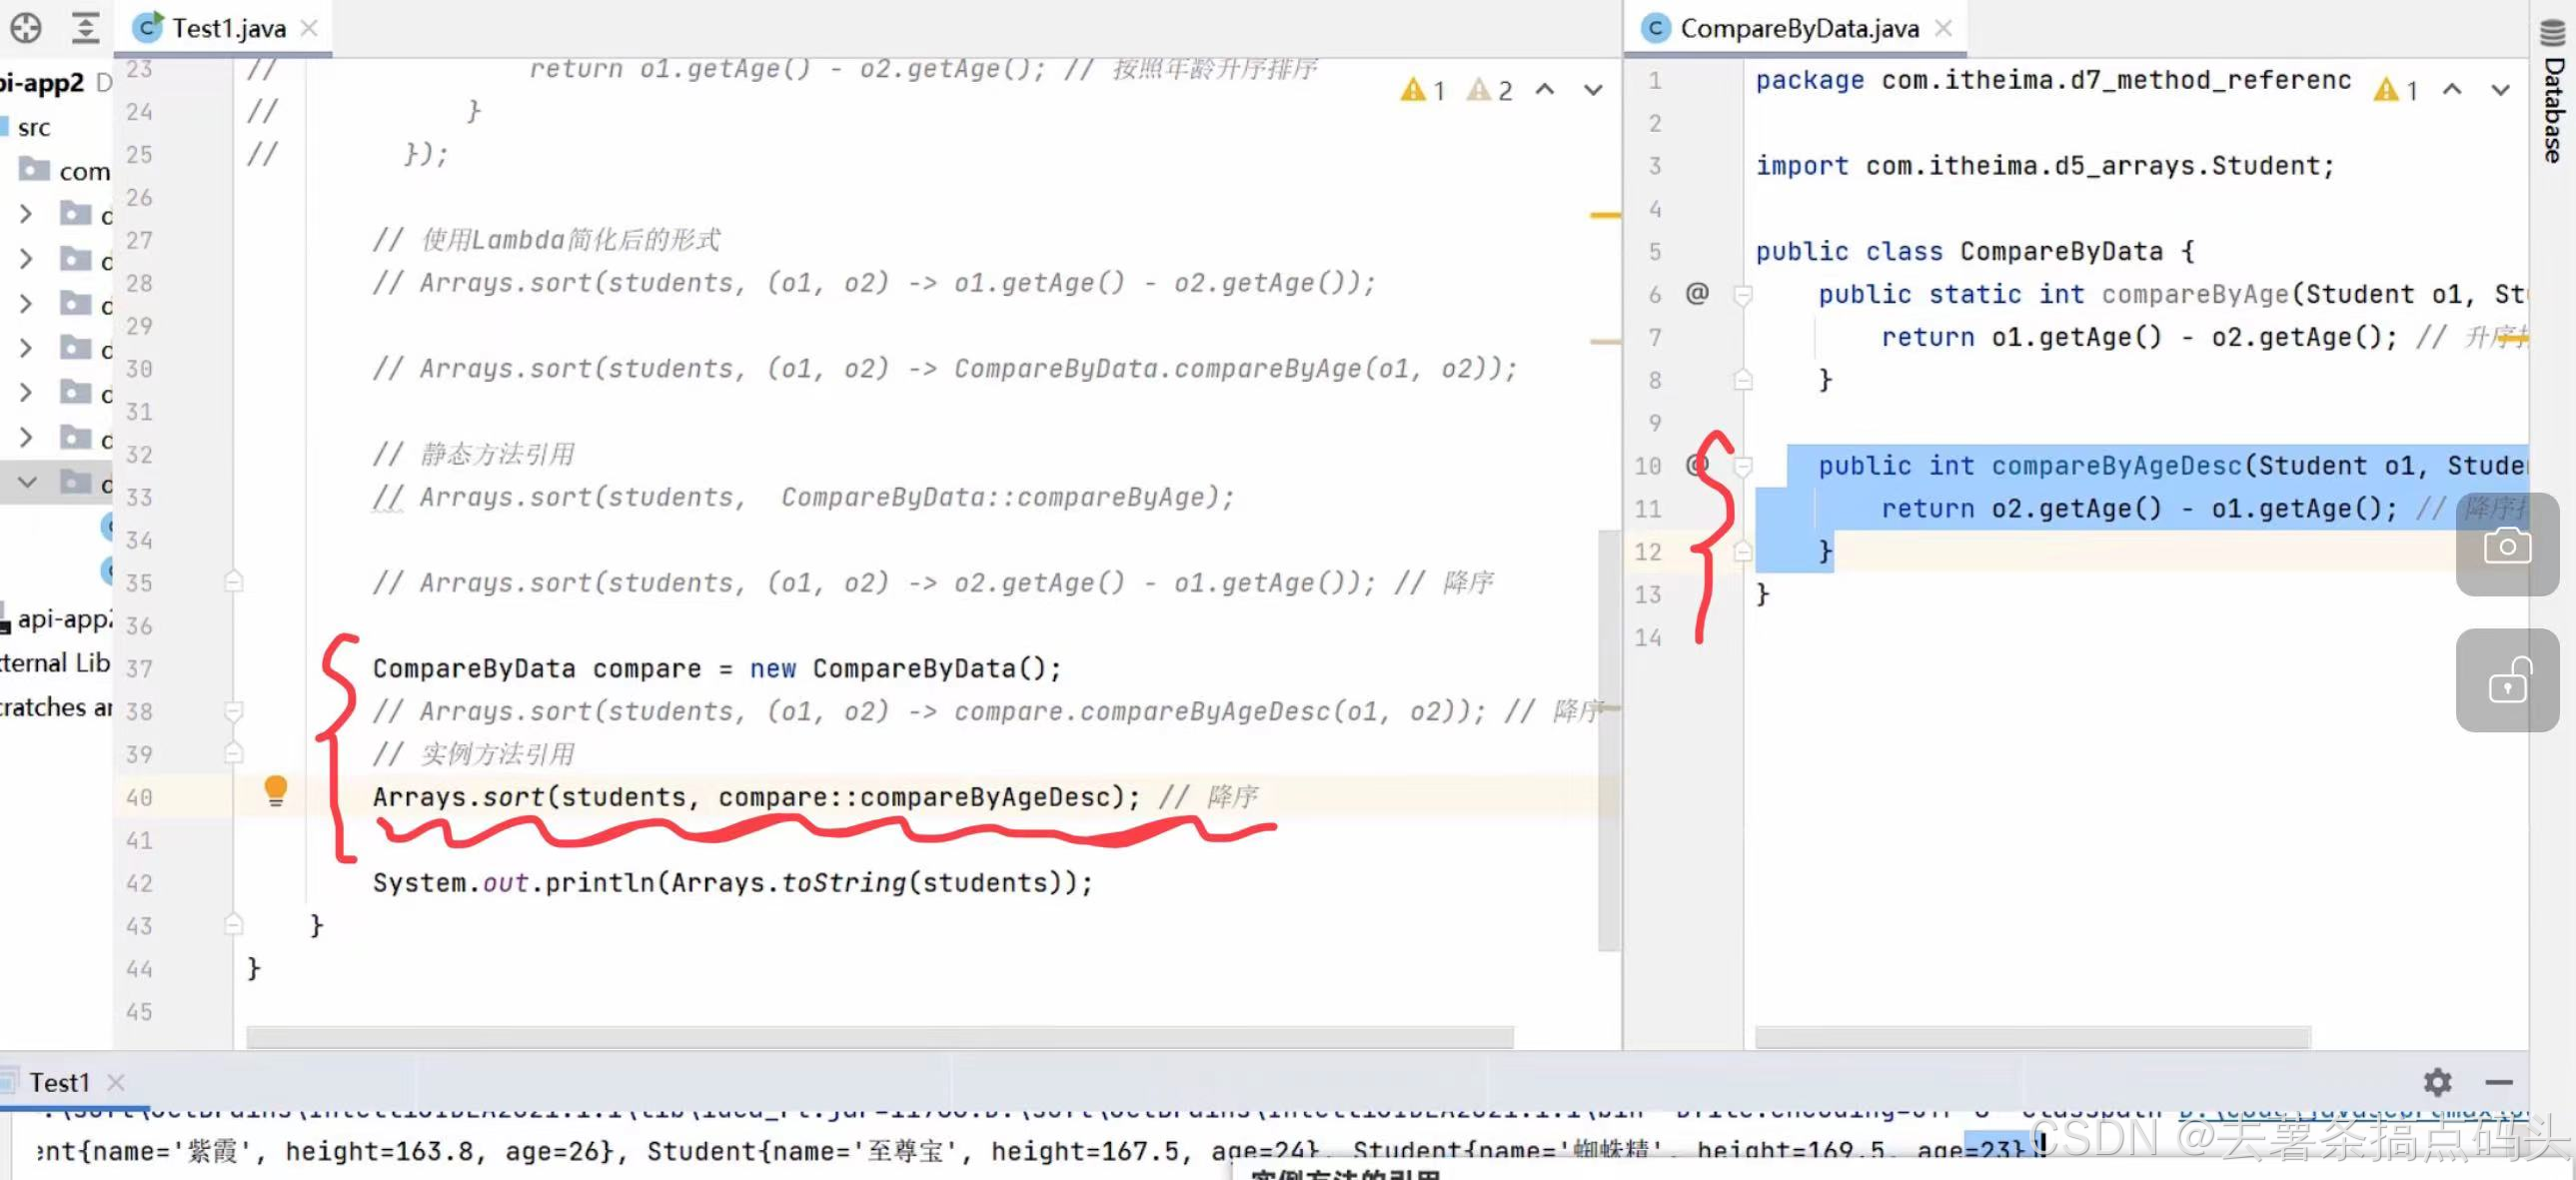Go to next highlighted error in Test1.java
This screenshot has width=2576, height=1180.
[x=1593, y=90]
